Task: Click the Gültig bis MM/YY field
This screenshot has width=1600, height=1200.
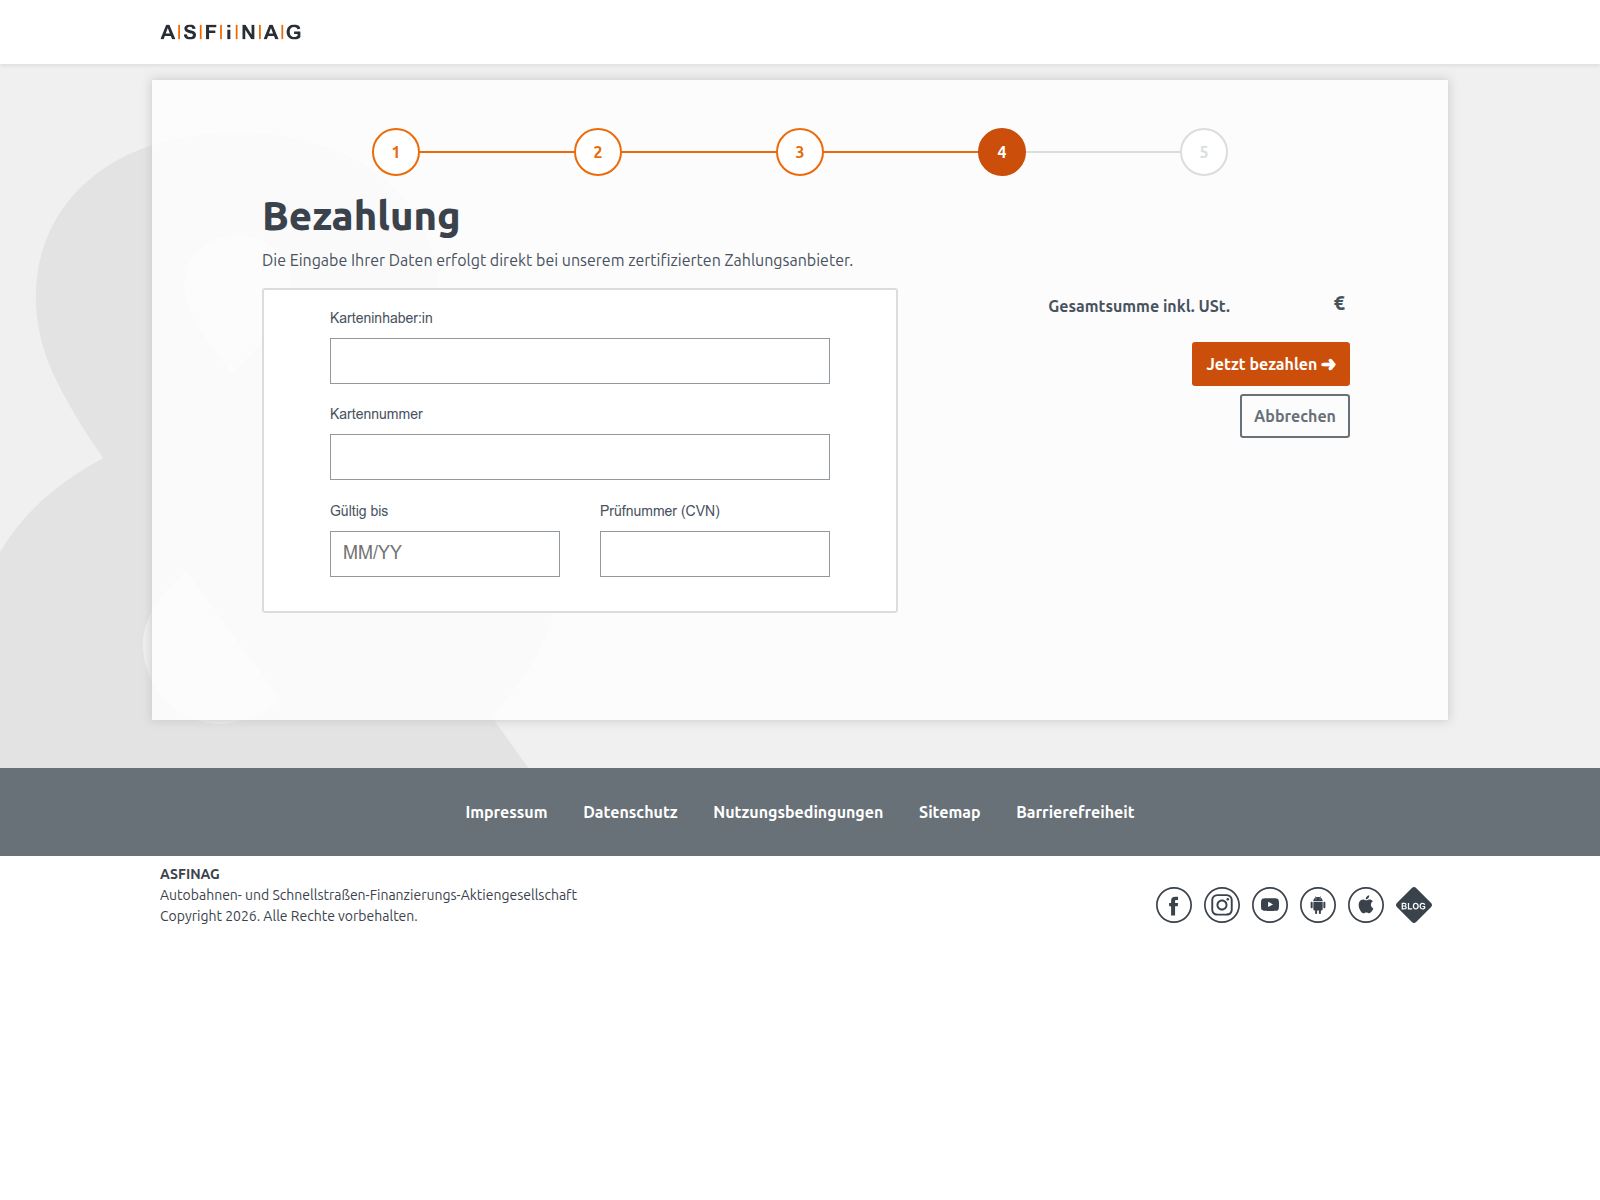Action: (445, 554)
